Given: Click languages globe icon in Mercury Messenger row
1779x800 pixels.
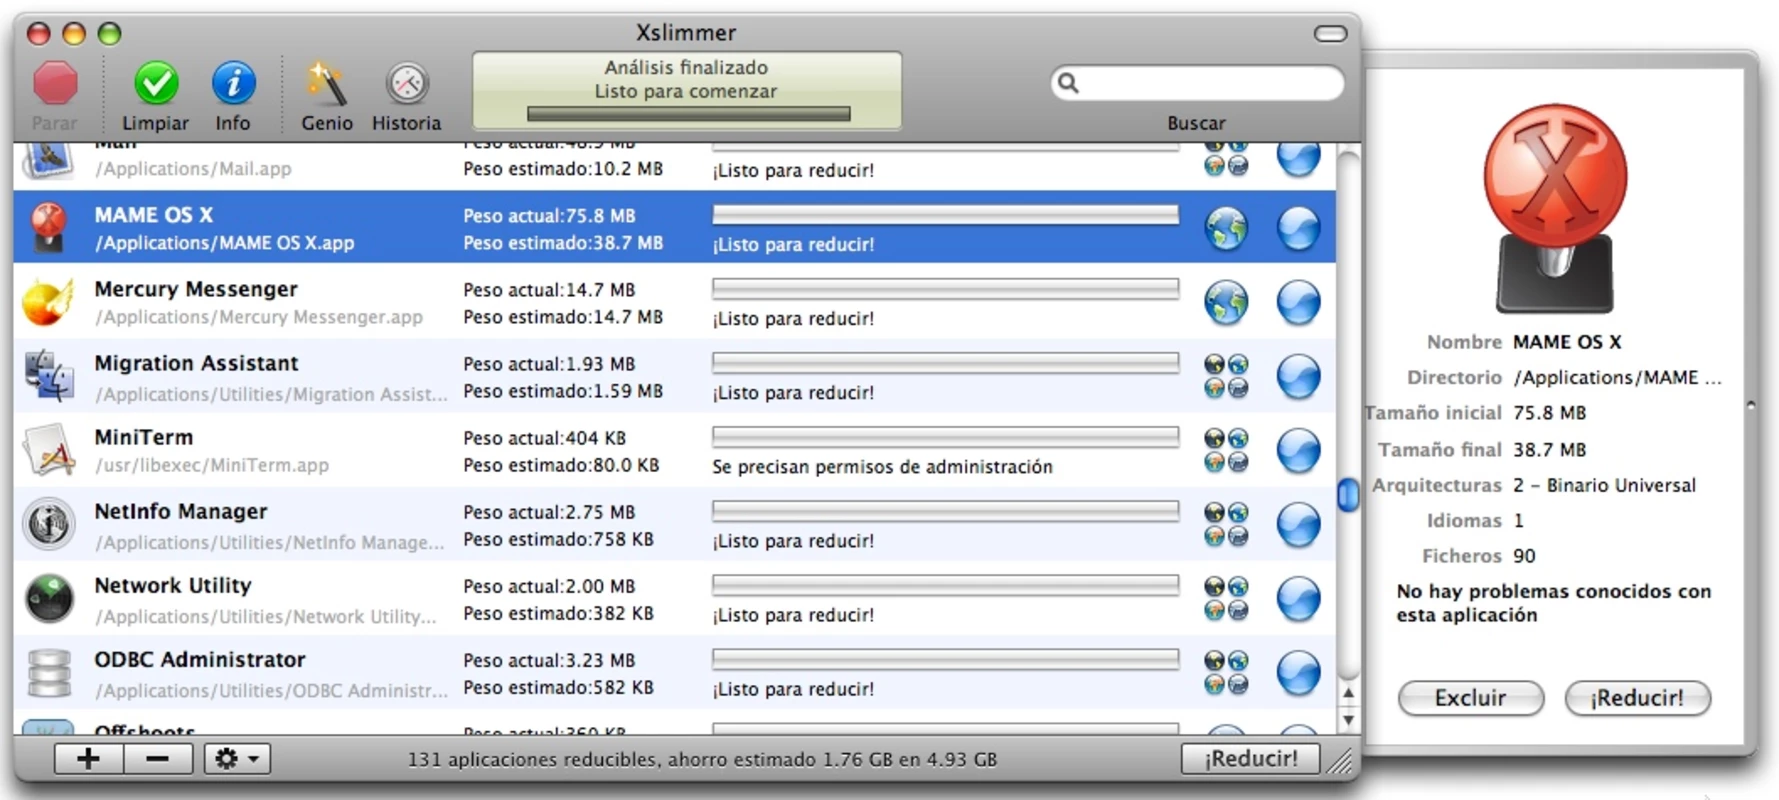Looking at the screenshot, I should coord(1226,302).
